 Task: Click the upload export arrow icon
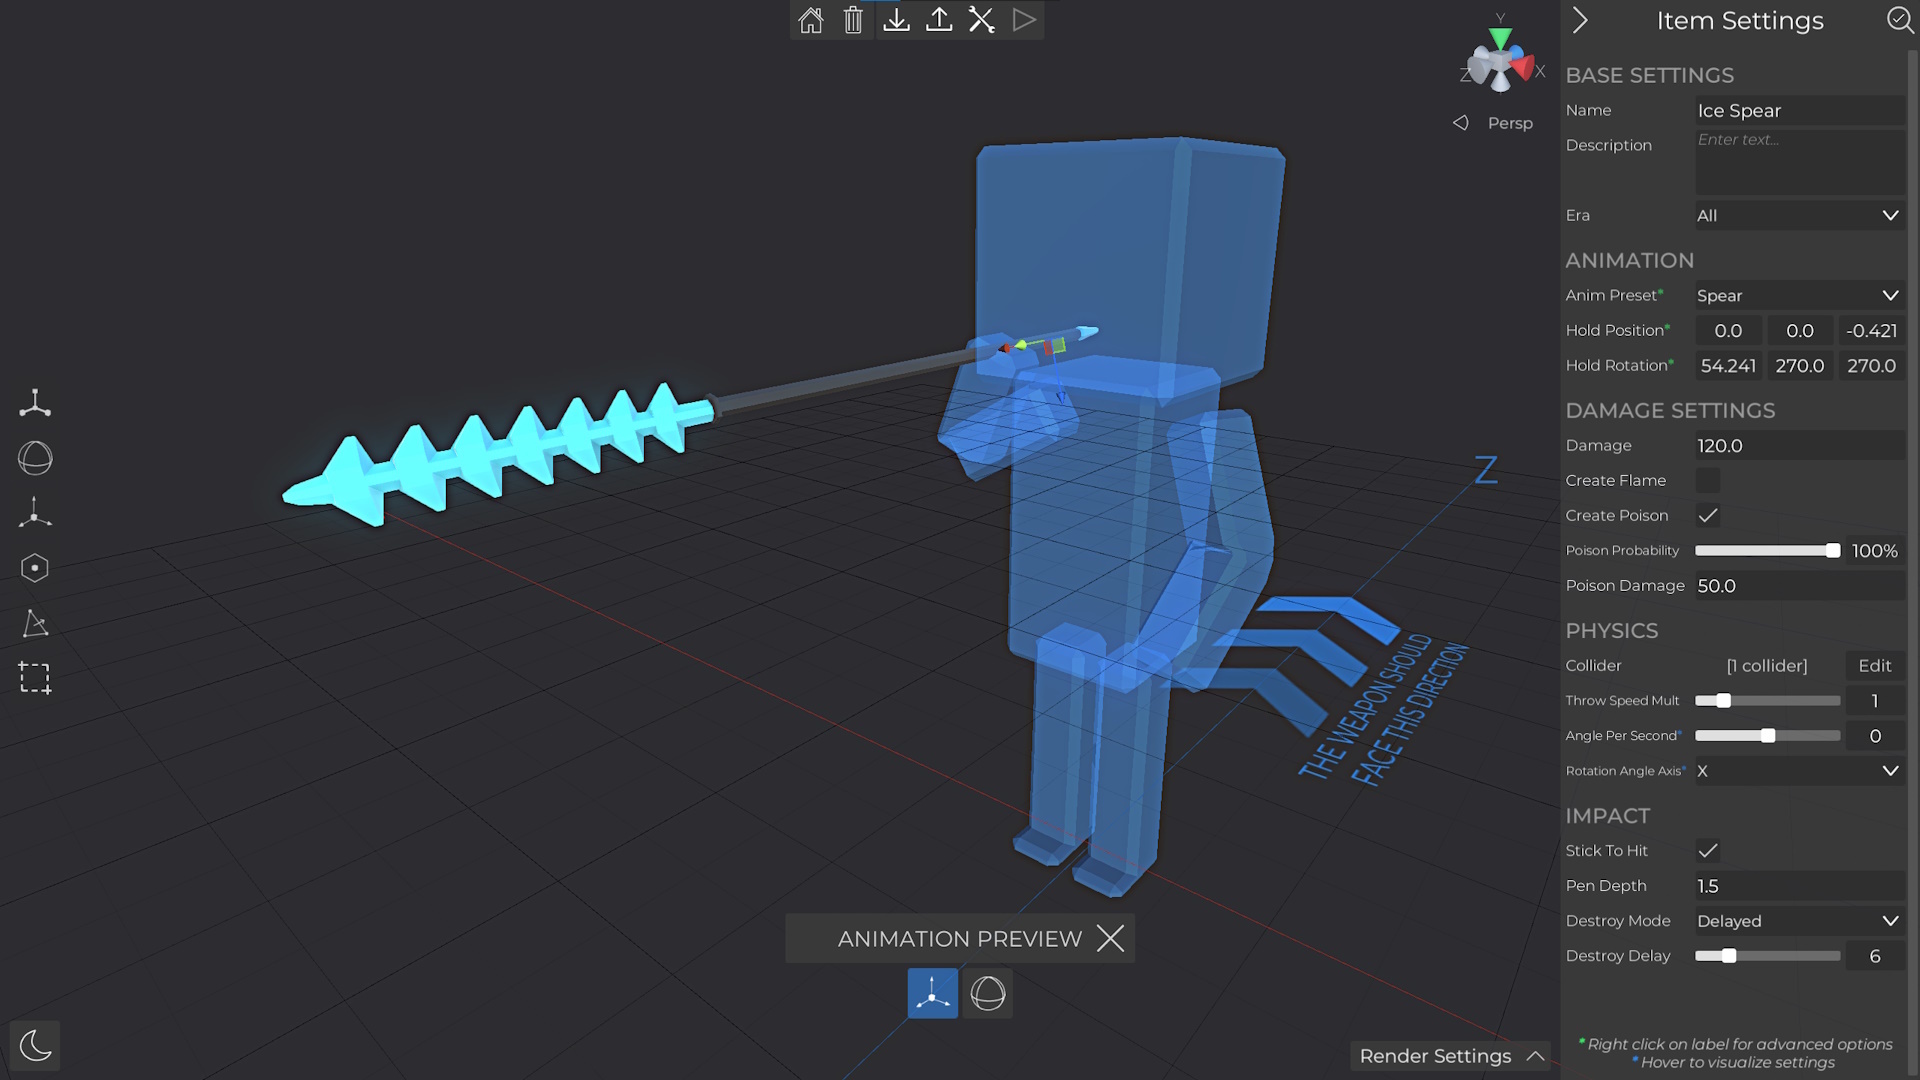tap(939, 20)
